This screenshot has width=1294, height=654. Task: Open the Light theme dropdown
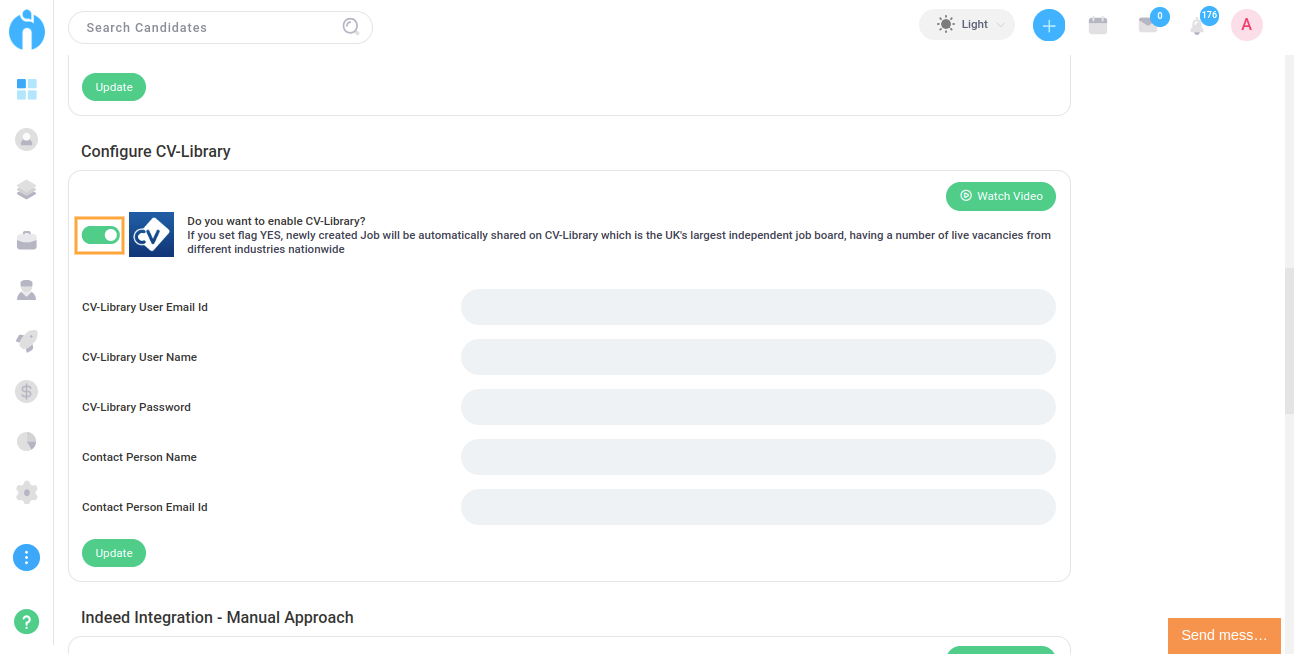(x=966, y=25)
